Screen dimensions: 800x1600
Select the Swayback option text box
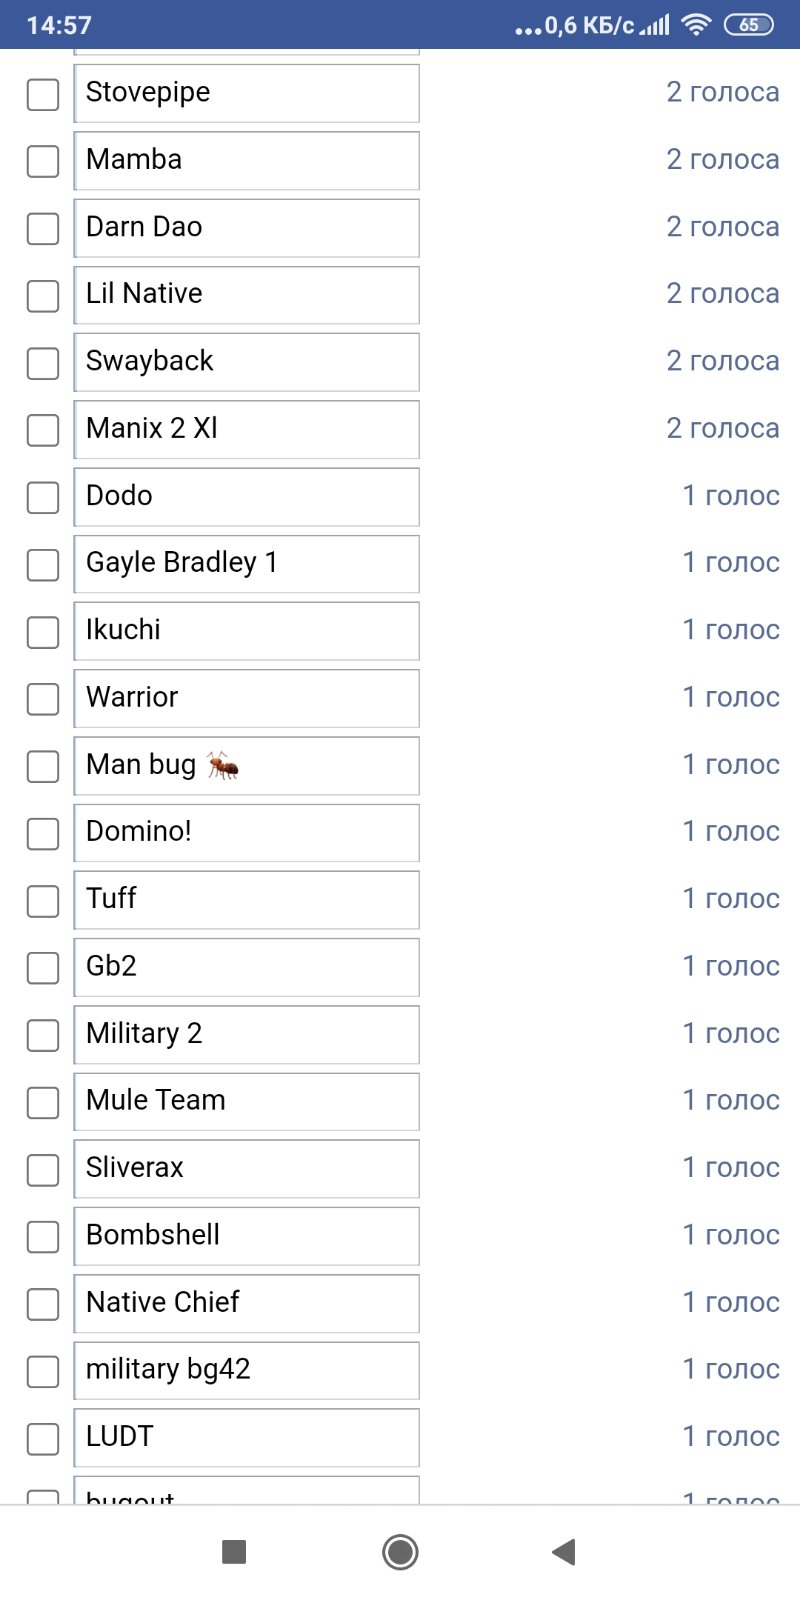point(246,362)
